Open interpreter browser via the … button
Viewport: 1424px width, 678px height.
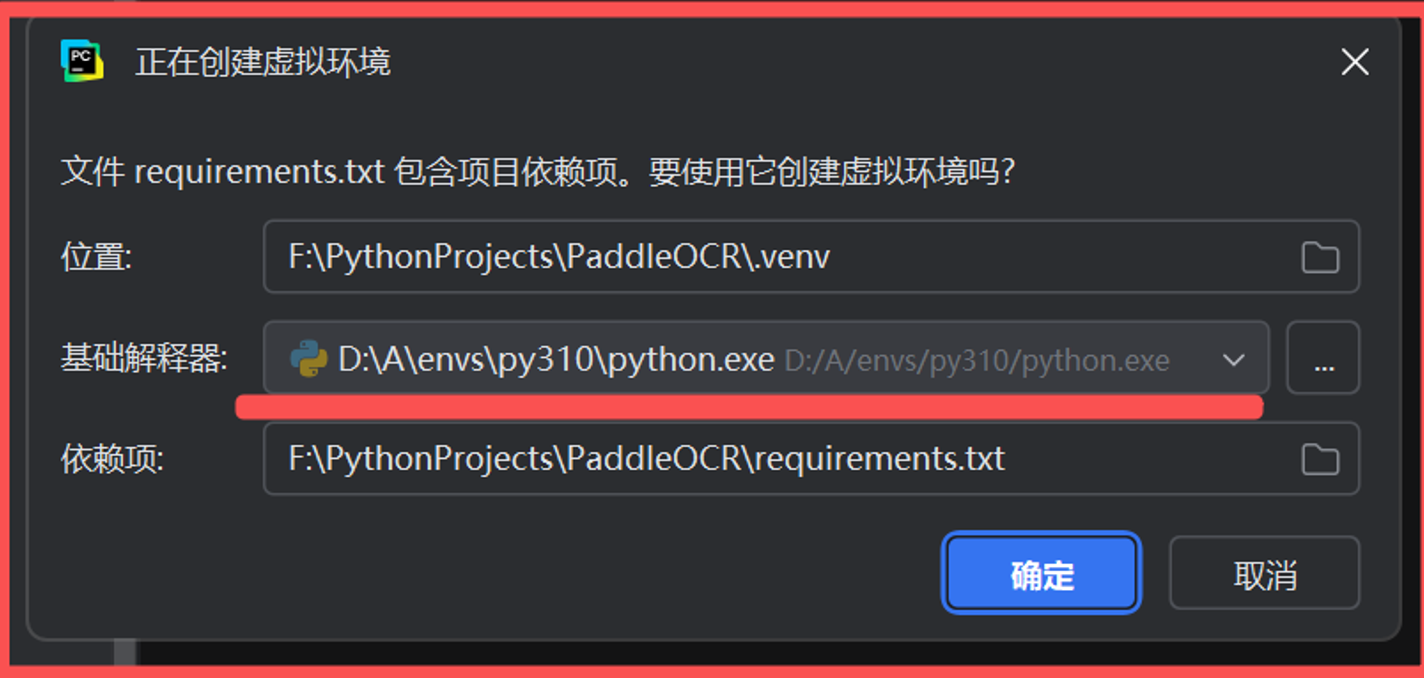(x=1323, y=358)
